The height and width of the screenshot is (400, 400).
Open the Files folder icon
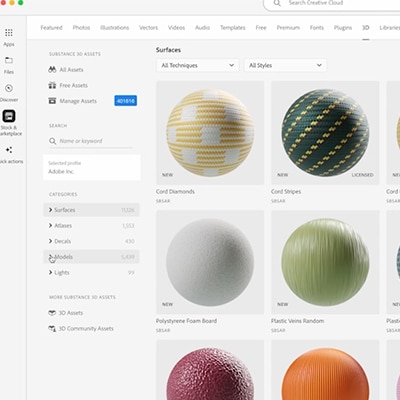9,60
